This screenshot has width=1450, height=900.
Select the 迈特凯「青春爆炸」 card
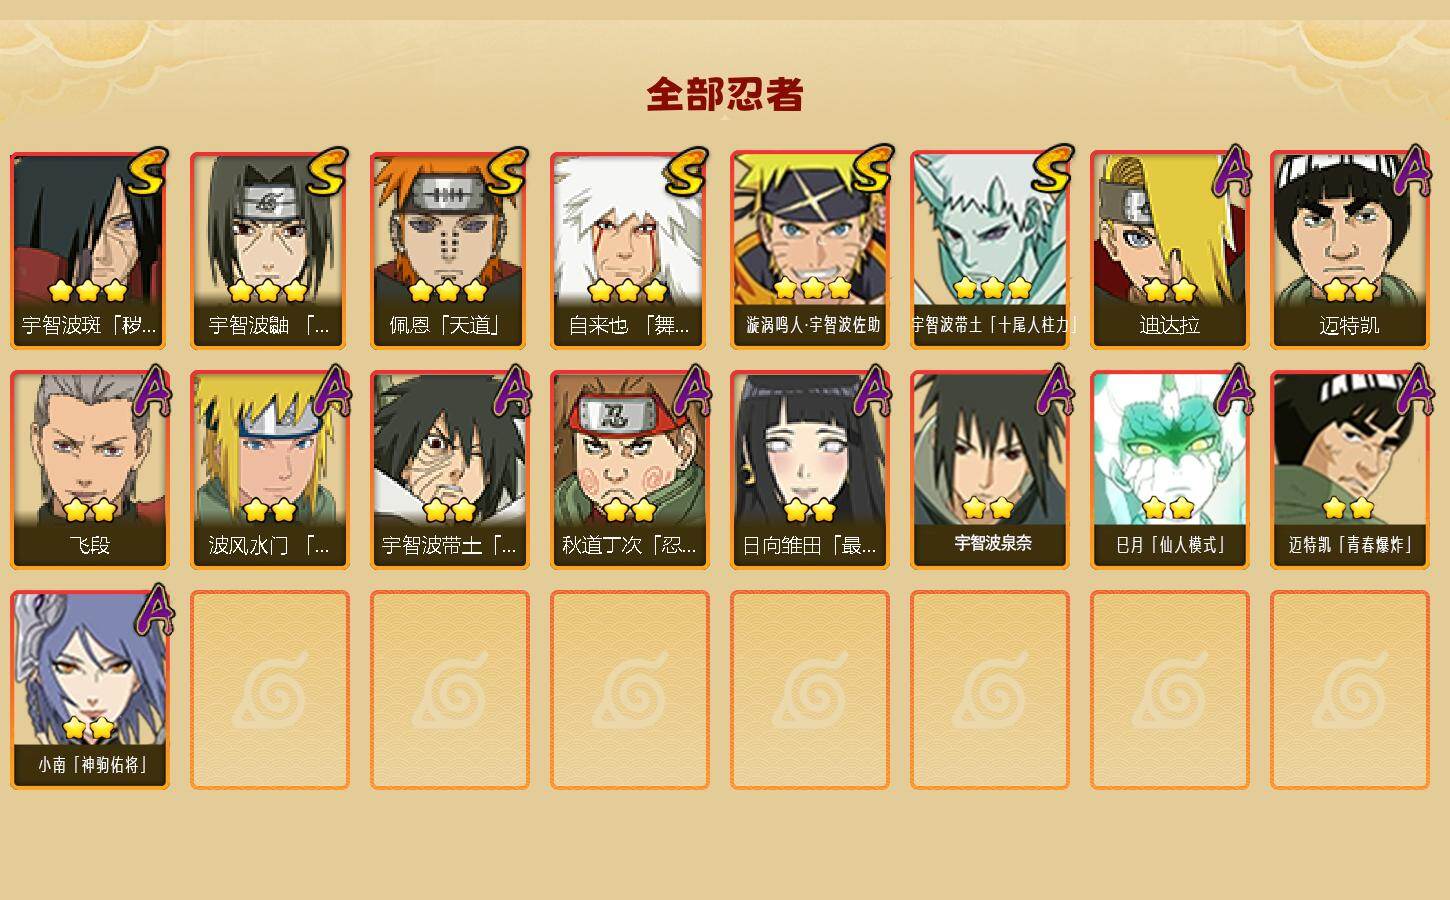1350,470
